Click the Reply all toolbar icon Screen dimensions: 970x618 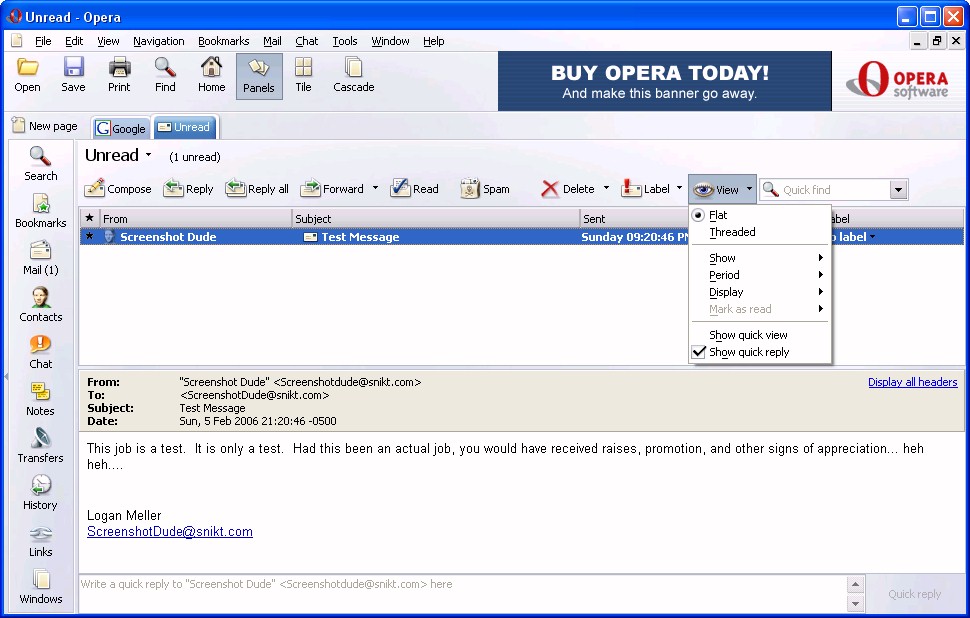236,188
